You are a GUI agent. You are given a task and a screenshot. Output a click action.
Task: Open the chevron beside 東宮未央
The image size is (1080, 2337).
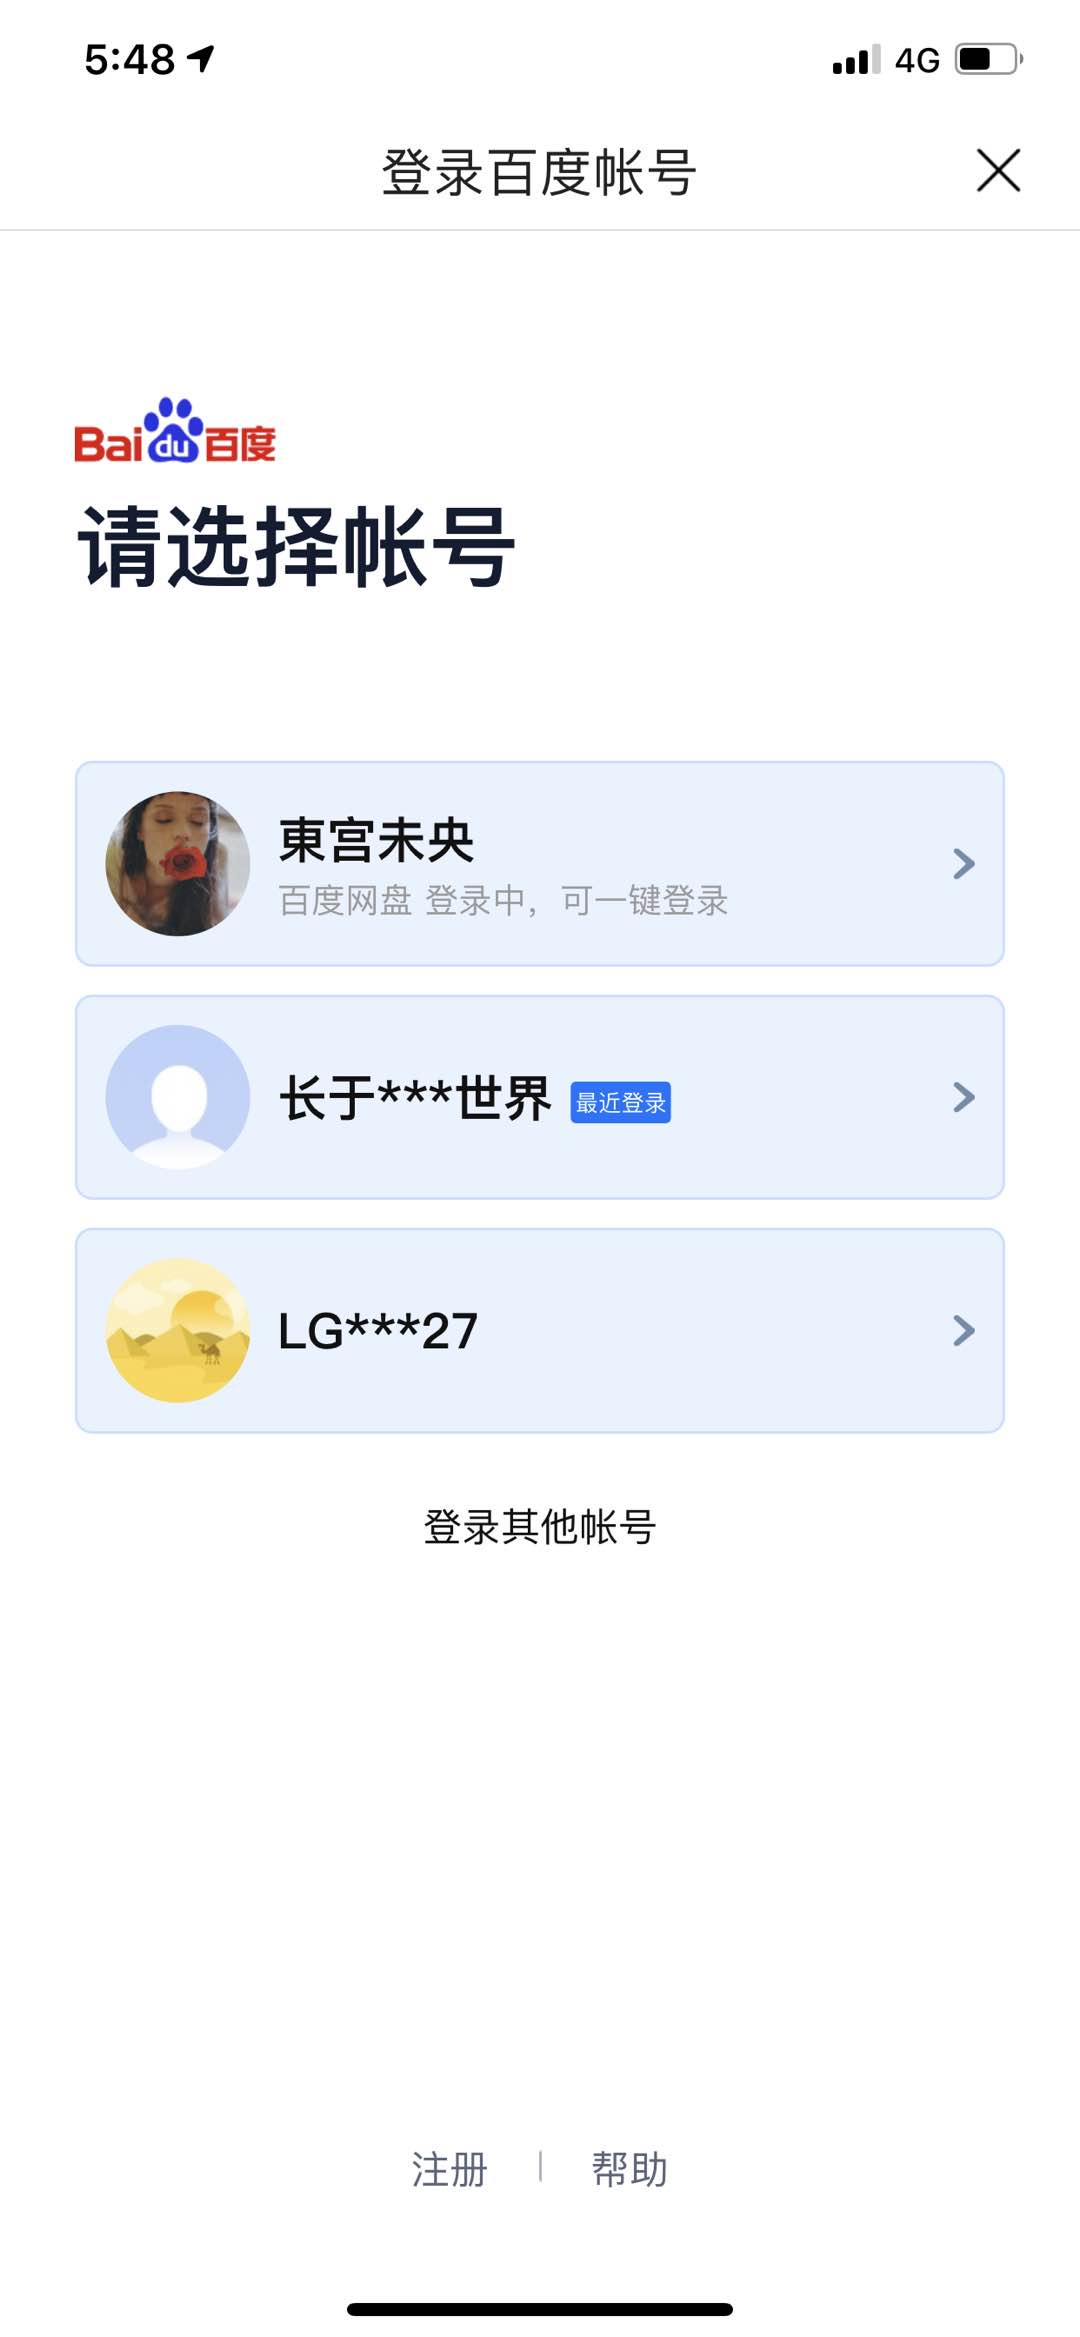click(x=963, y=864)
